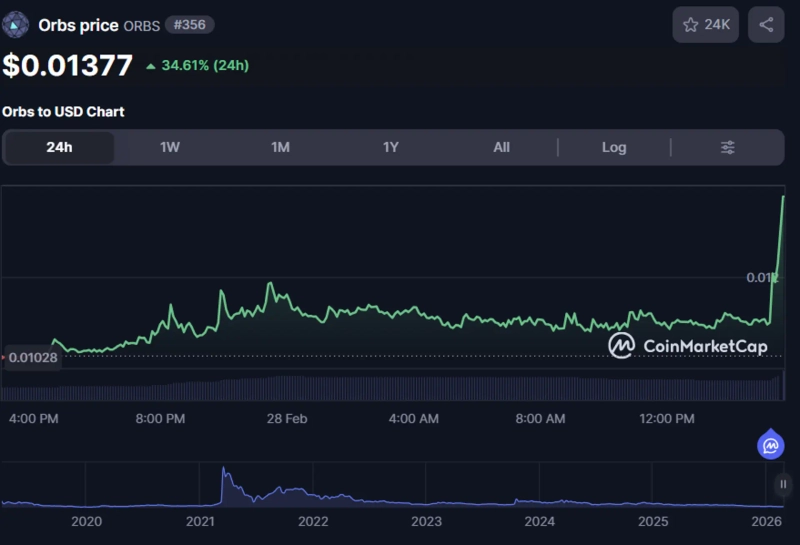Select the All time range tab
Viewport: 800px width, 545px height.
[501, 148]
